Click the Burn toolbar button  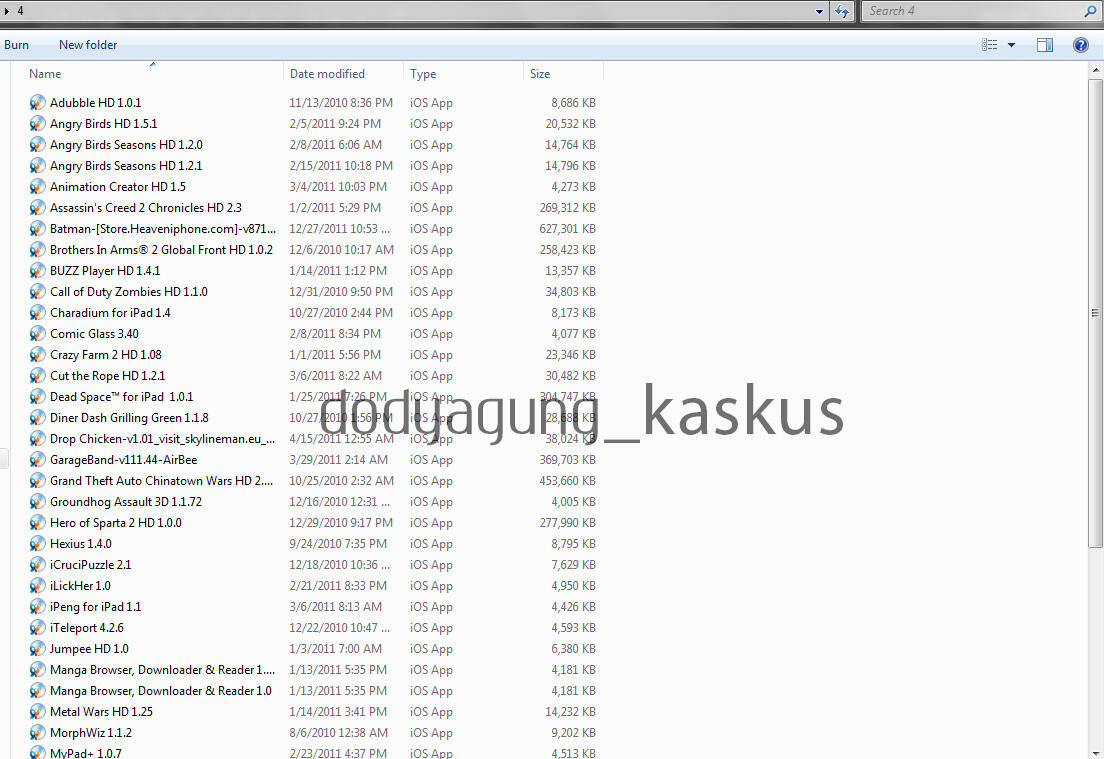[16, 45]
